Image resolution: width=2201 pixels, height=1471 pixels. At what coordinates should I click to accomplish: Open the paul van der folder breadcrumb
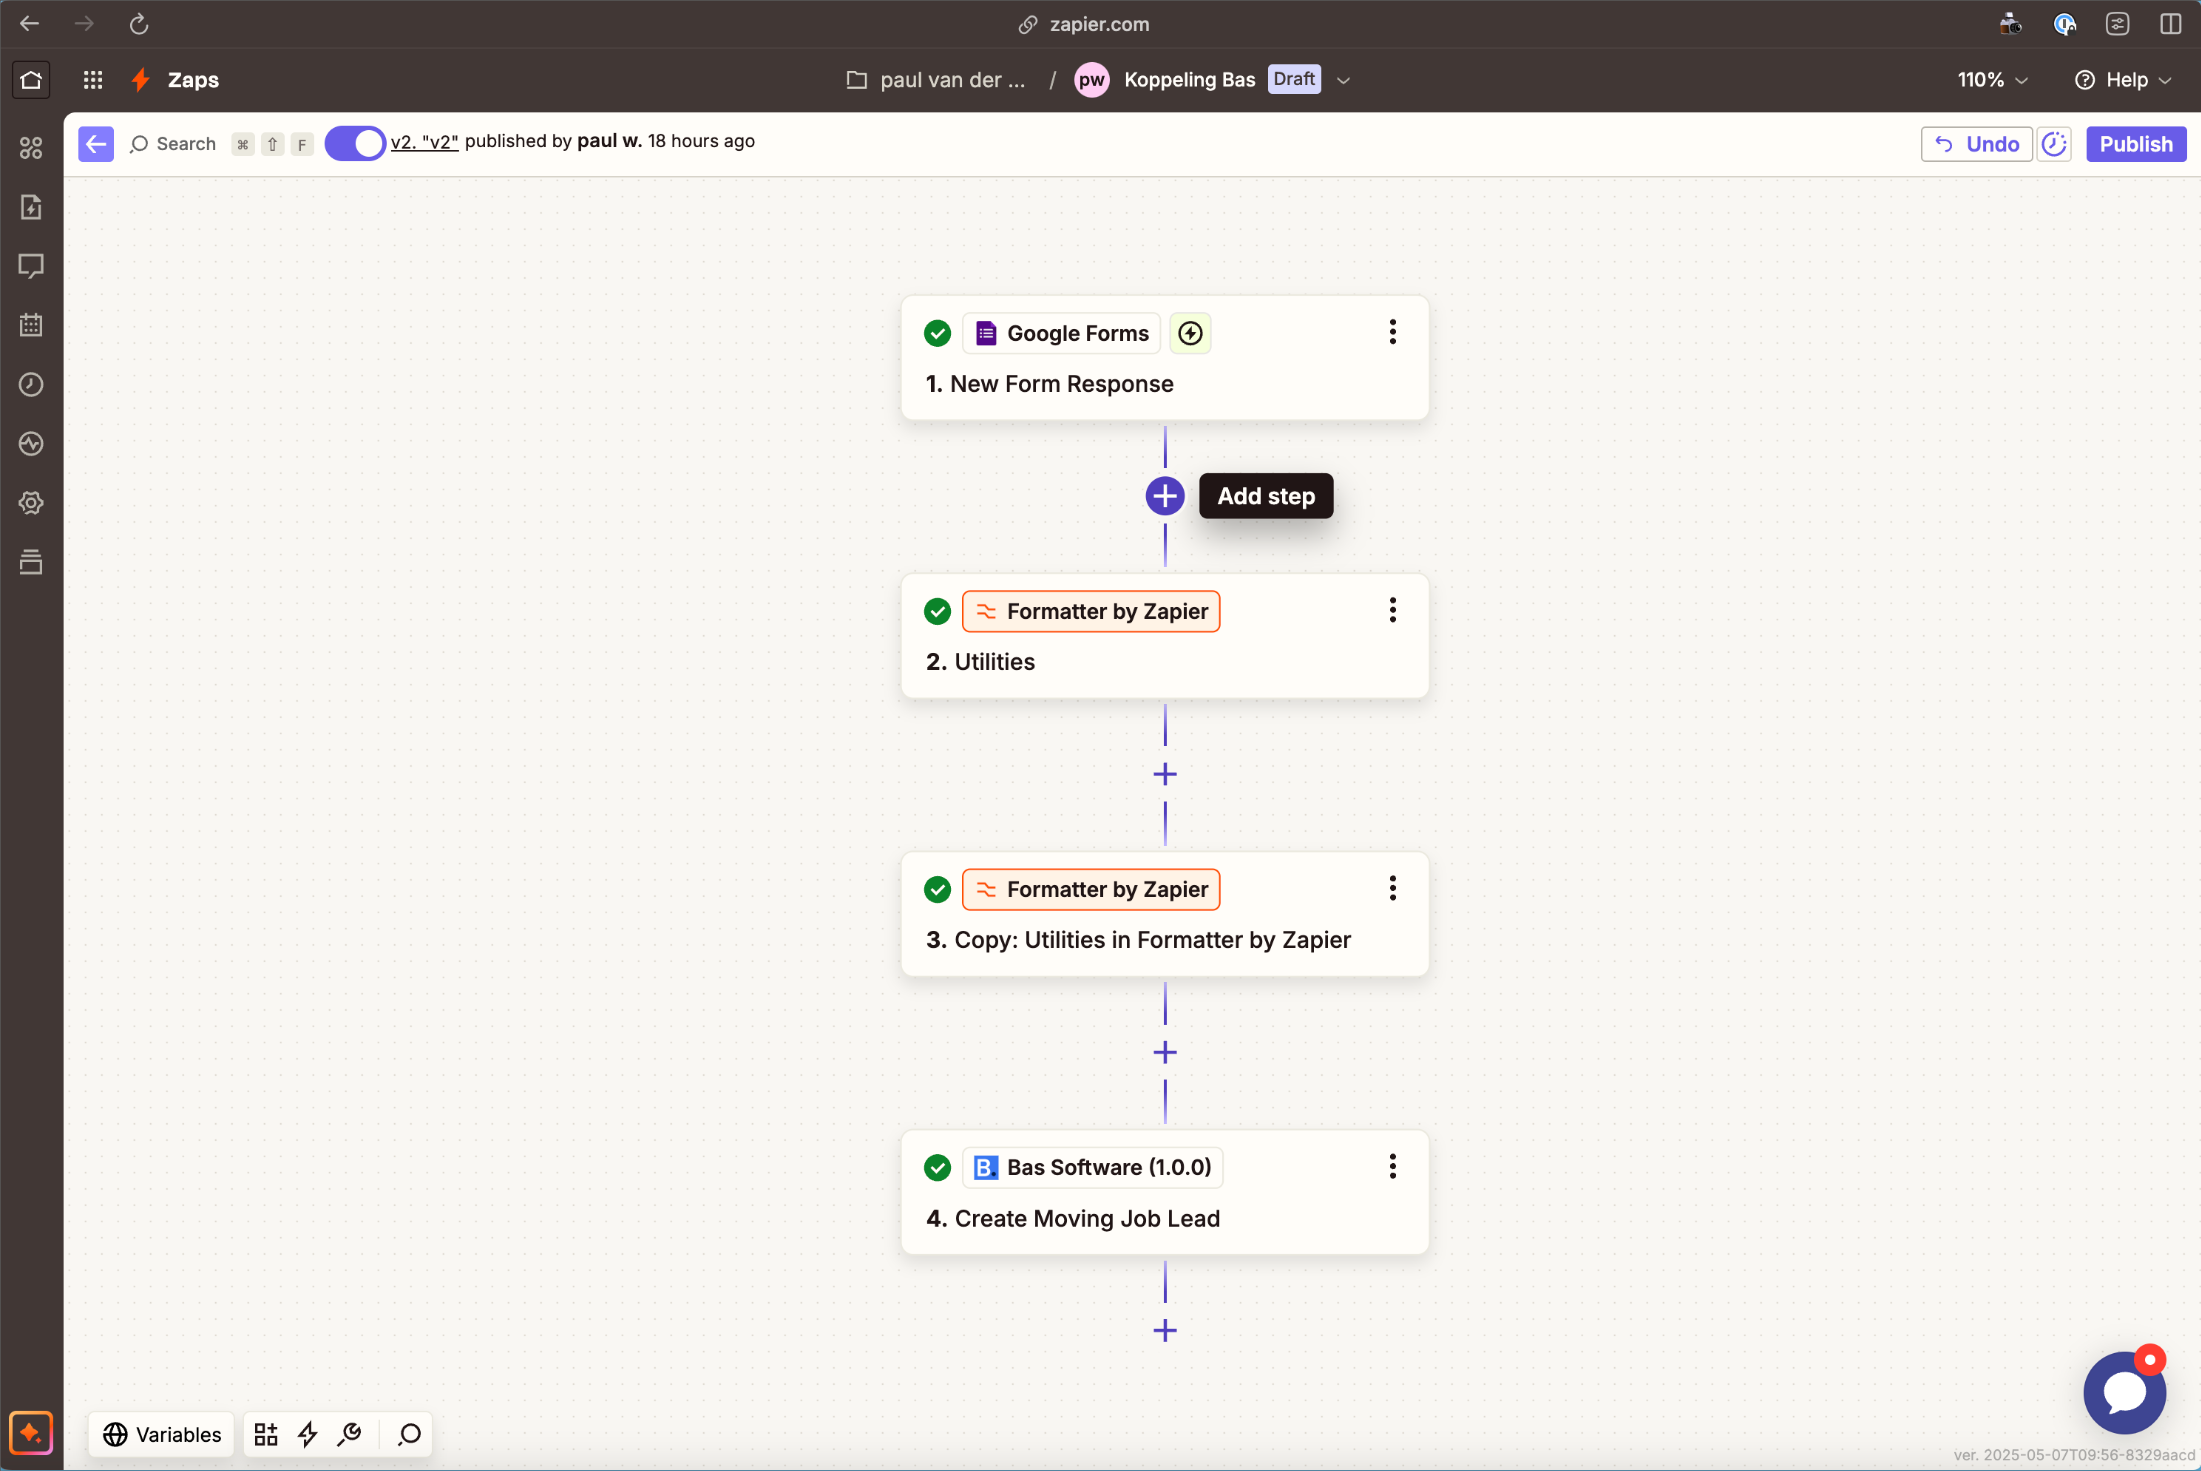click(936, 80)
